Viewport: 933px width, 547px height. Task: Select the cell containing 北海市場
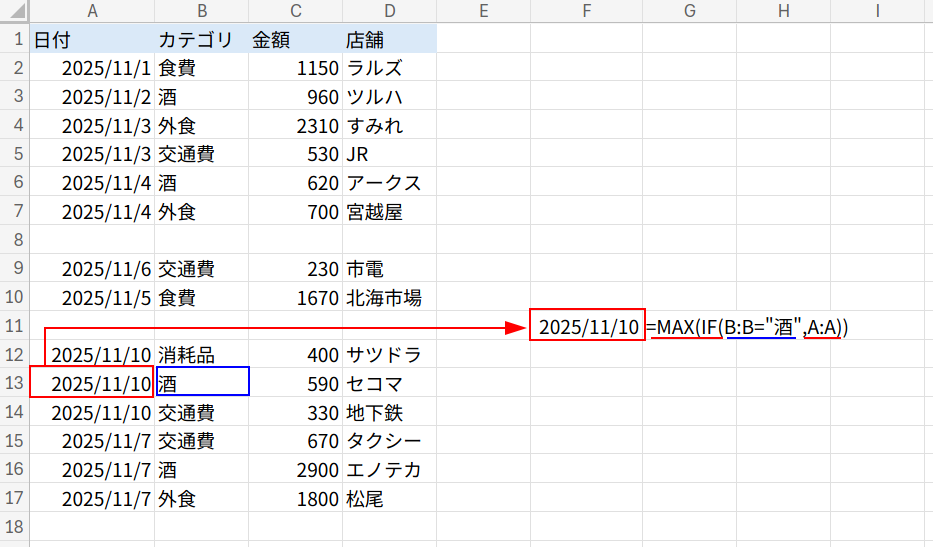(389, 298)
